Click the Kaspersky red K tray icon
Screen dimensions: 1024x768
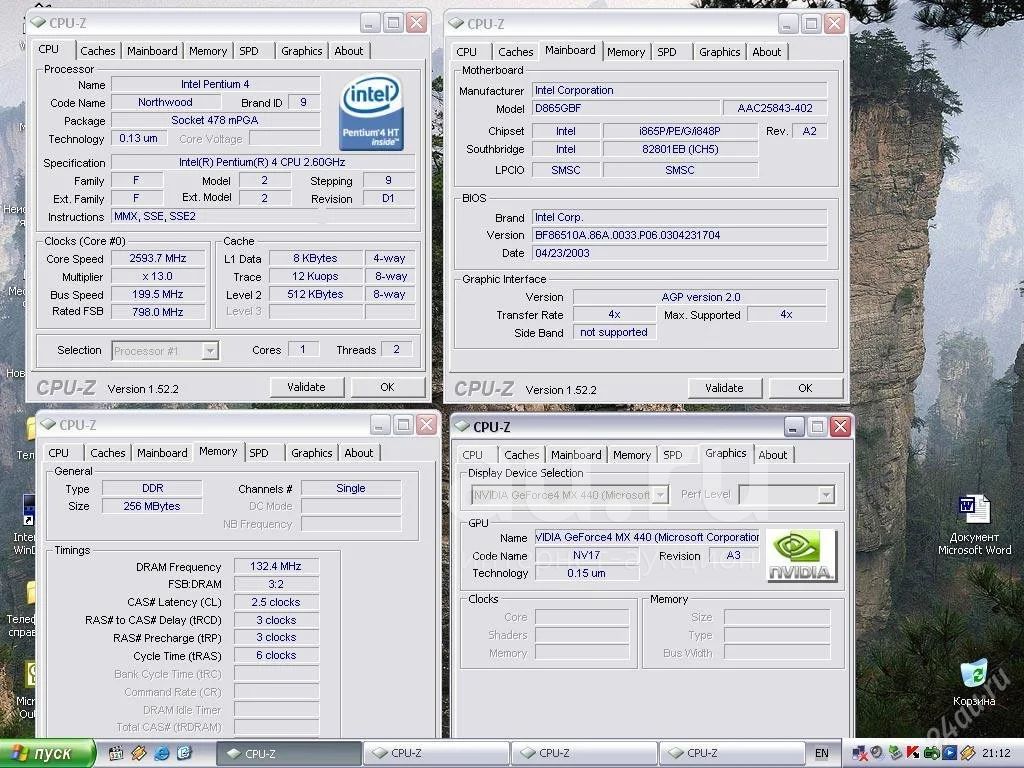point(913,753)
